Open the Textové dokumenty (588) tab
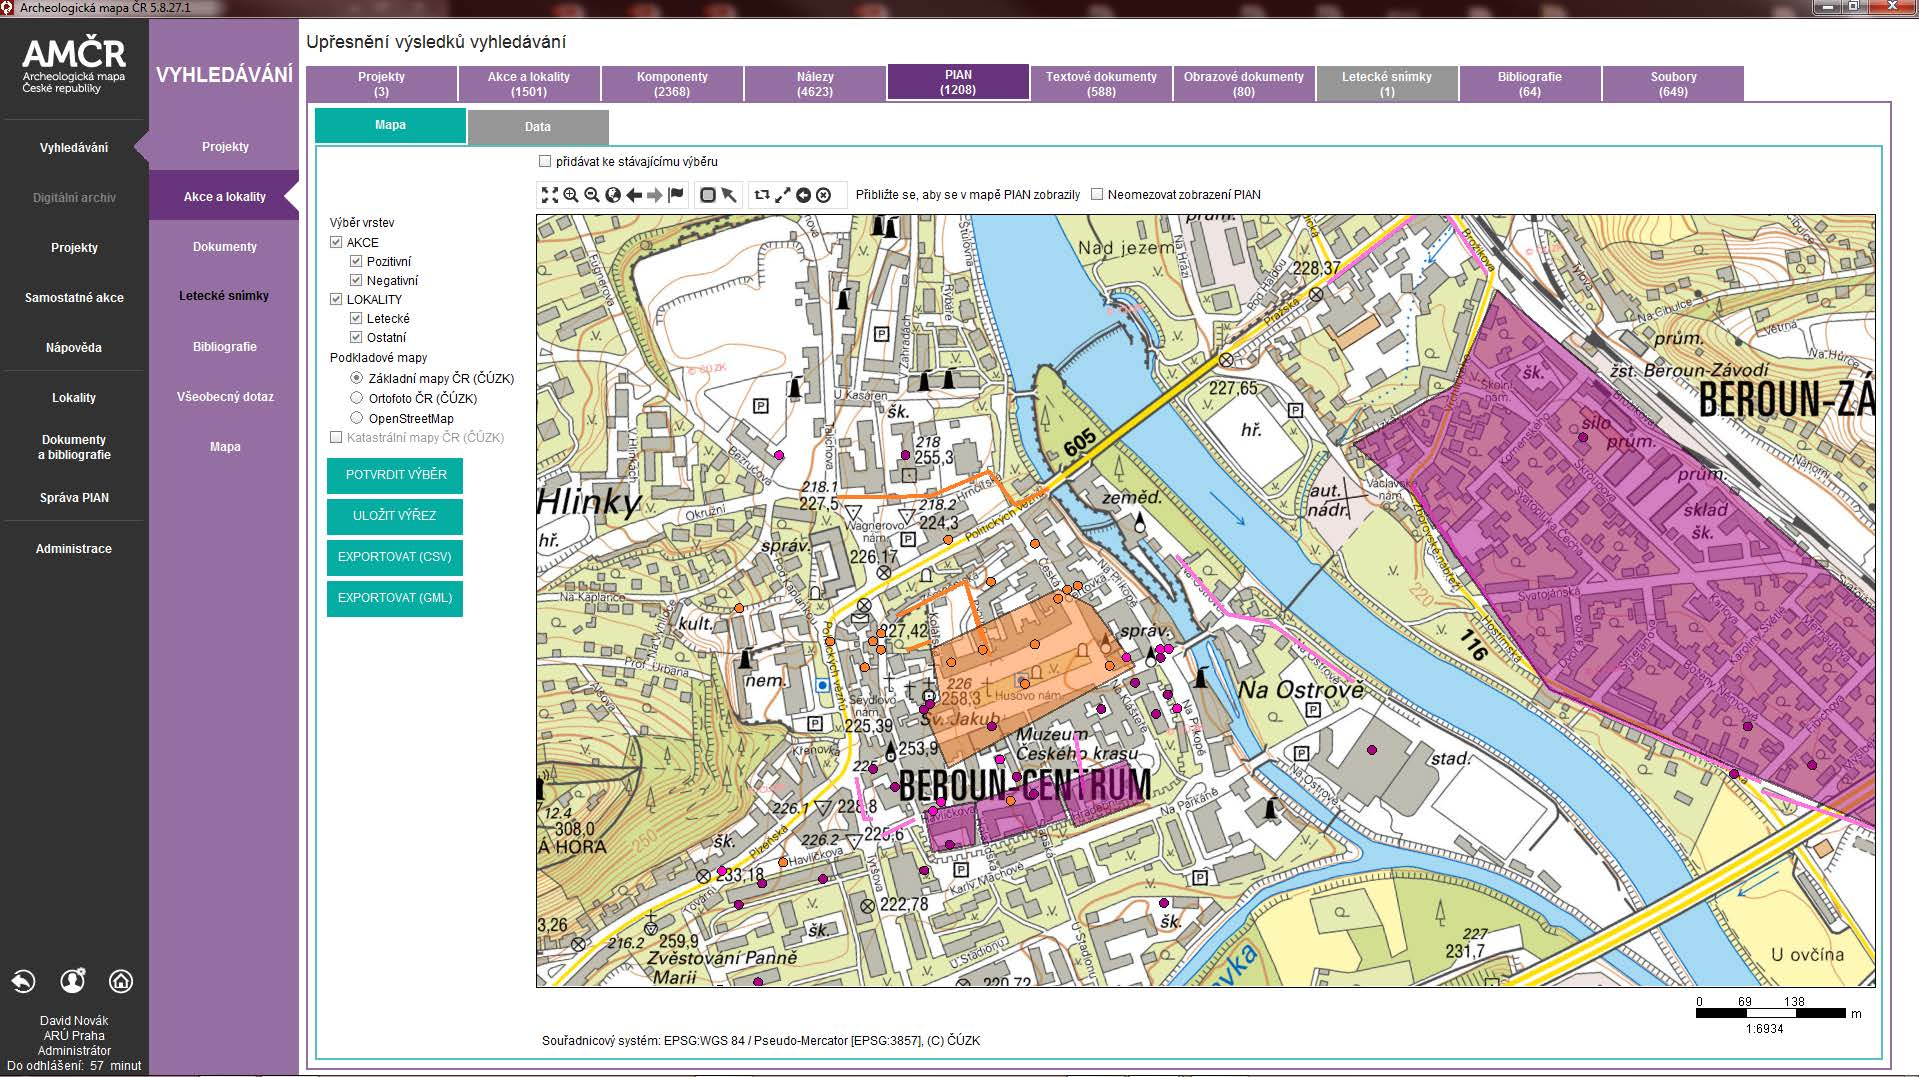 coord(1101,84)
